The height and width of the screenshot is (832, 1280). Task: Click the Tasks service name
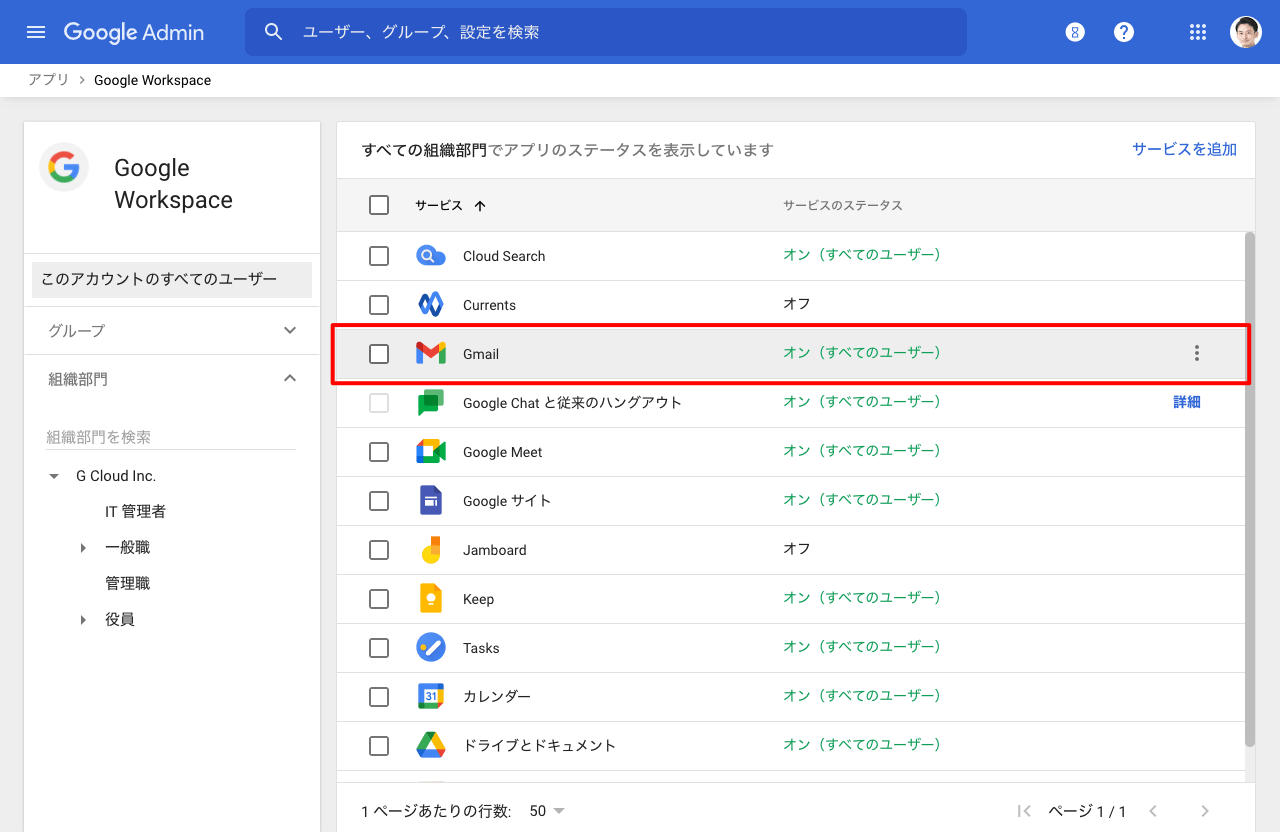(x=481, y=648)
